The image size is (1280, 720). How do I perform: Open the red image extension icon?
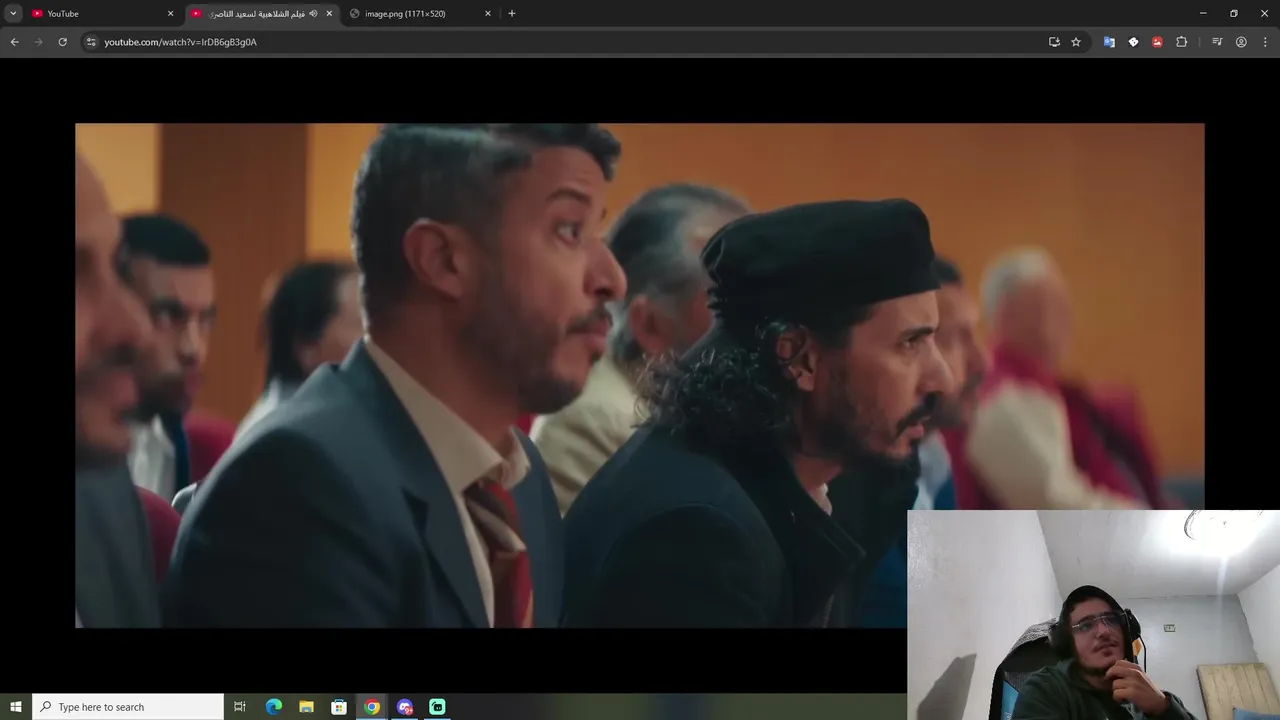tap(1157, 42)
